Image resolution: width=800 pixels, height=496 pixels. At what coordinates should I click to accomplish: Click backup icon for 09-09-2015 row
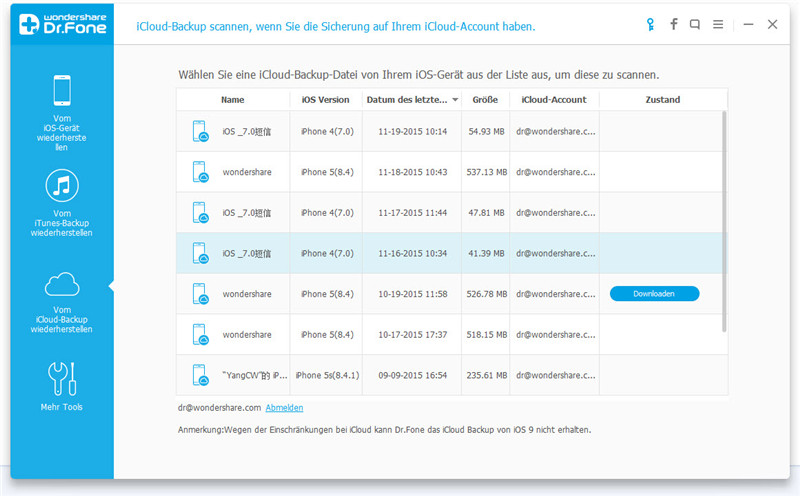[x=201, y=375]
